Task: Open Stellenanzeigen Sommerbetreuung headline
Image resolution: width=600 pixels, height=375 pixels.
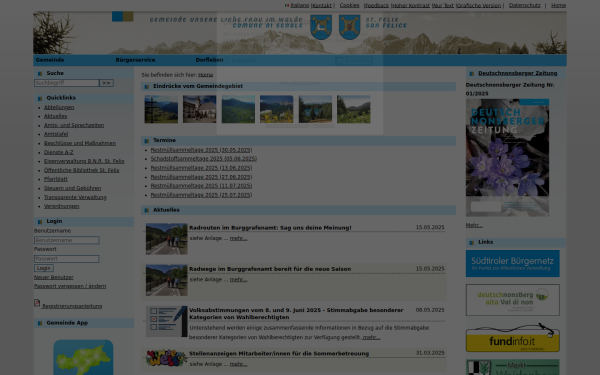Action: tap(279, 354)
